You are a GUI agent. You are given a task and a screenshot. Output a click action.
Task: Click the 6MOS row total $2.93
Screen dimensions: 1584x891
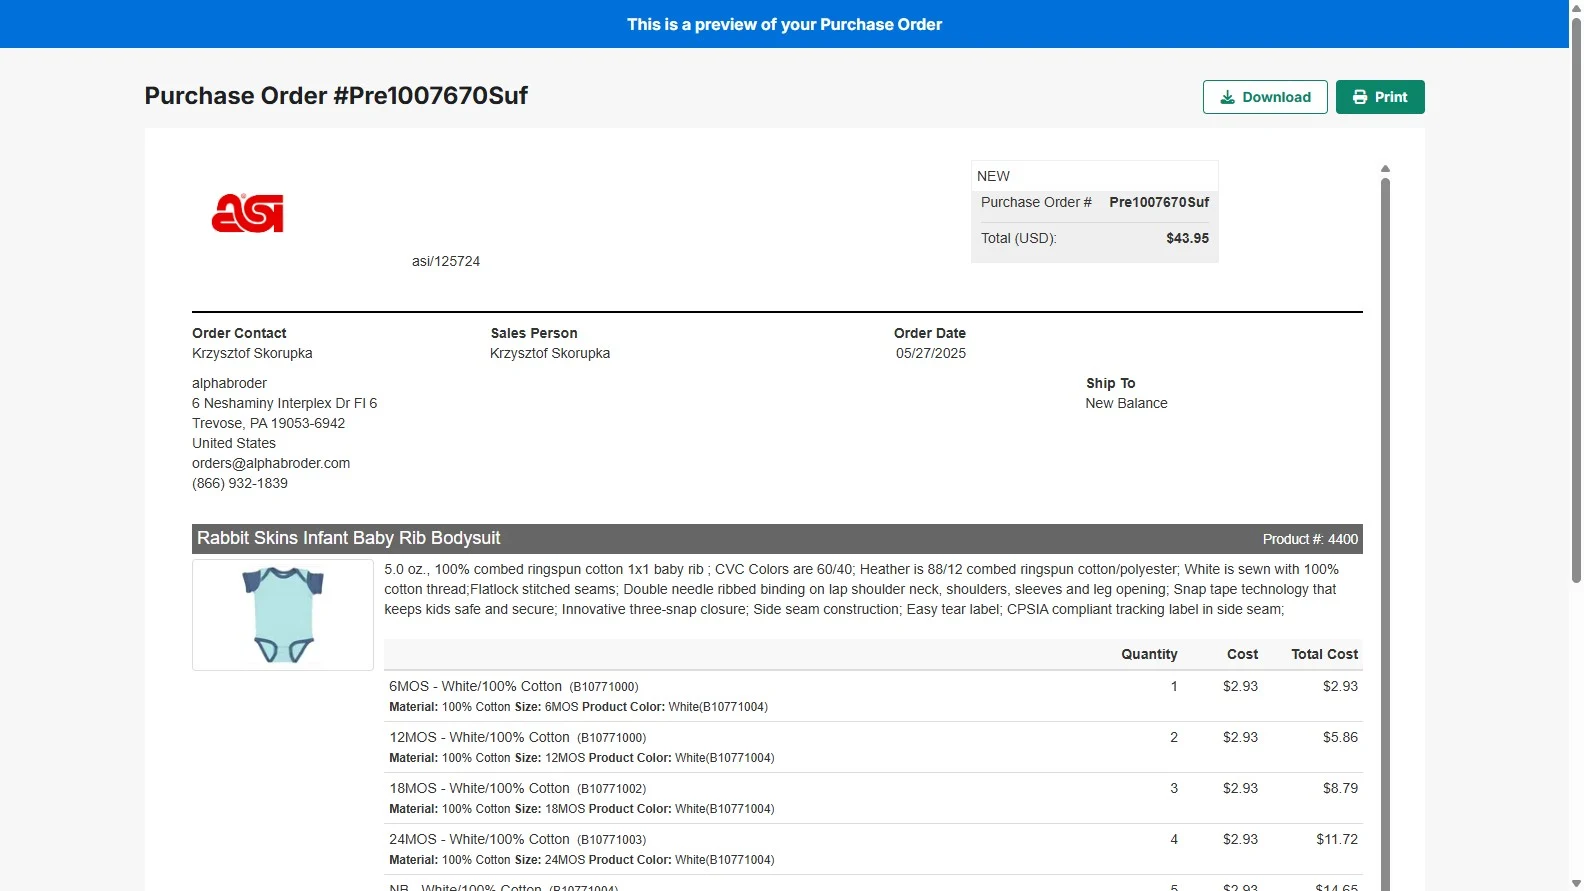click(x=1340, y=686)
